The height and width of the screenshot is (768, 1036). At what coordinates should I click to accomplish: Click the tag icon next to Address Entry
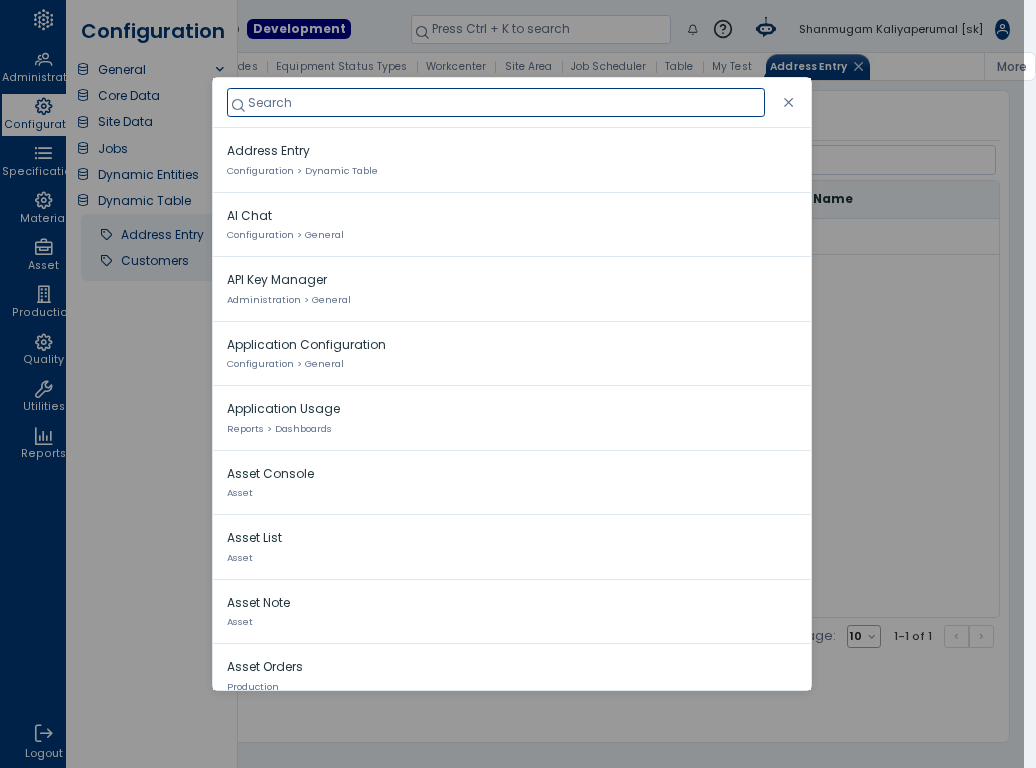106,234
